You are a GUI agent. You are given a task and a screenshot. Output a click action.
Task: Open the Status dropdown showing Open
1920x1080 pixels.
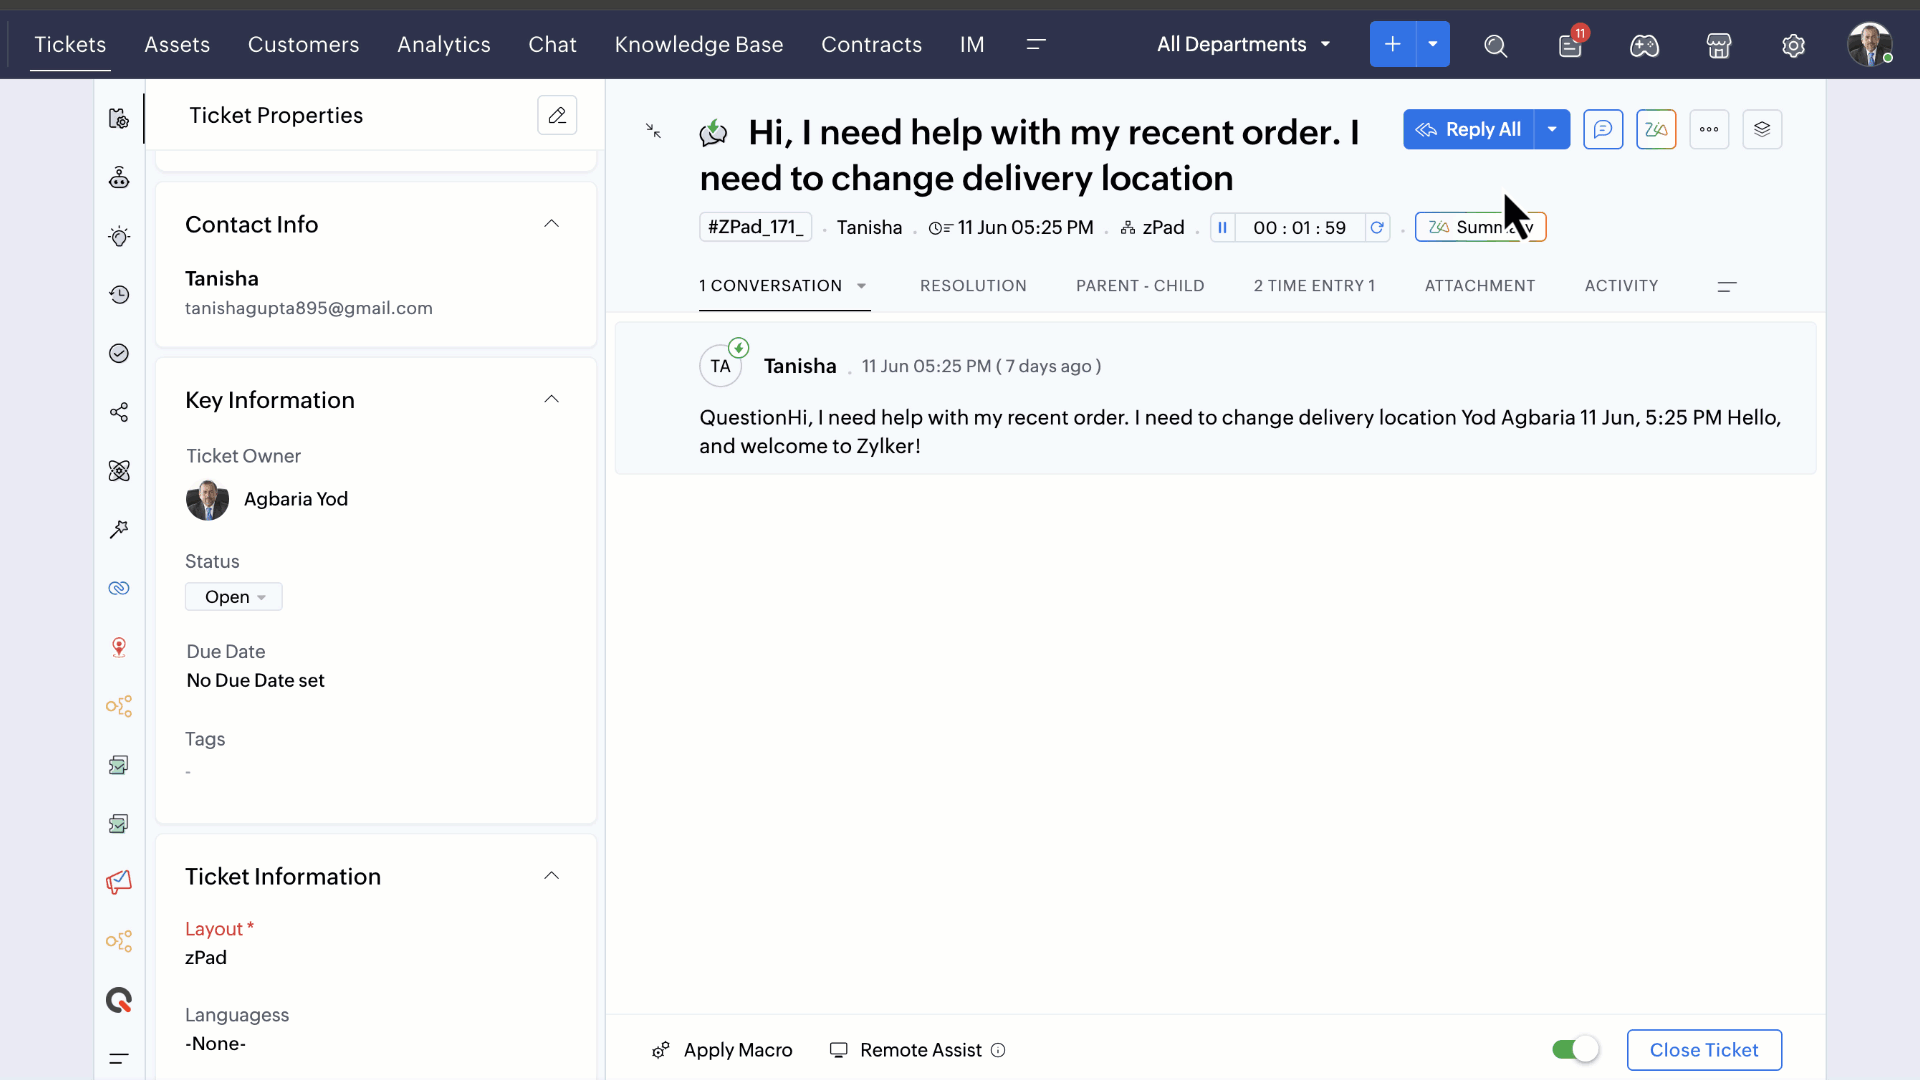click(x=234, y=597)
